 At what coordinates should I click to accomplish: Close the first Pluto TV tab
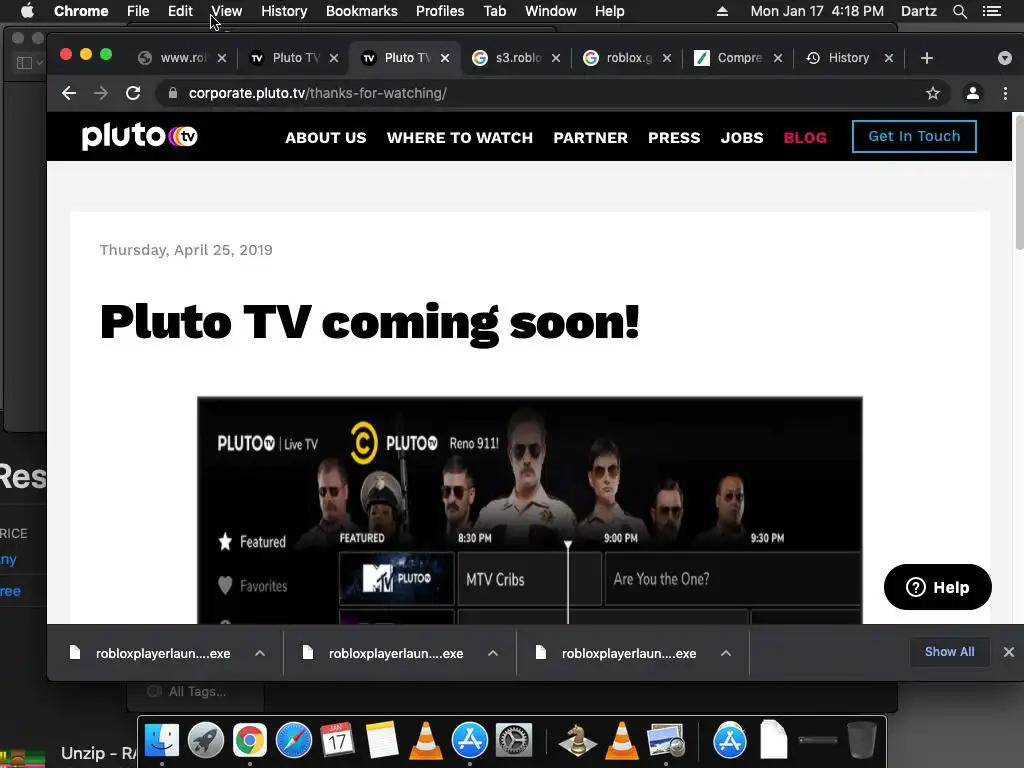[x=334, y=58]
